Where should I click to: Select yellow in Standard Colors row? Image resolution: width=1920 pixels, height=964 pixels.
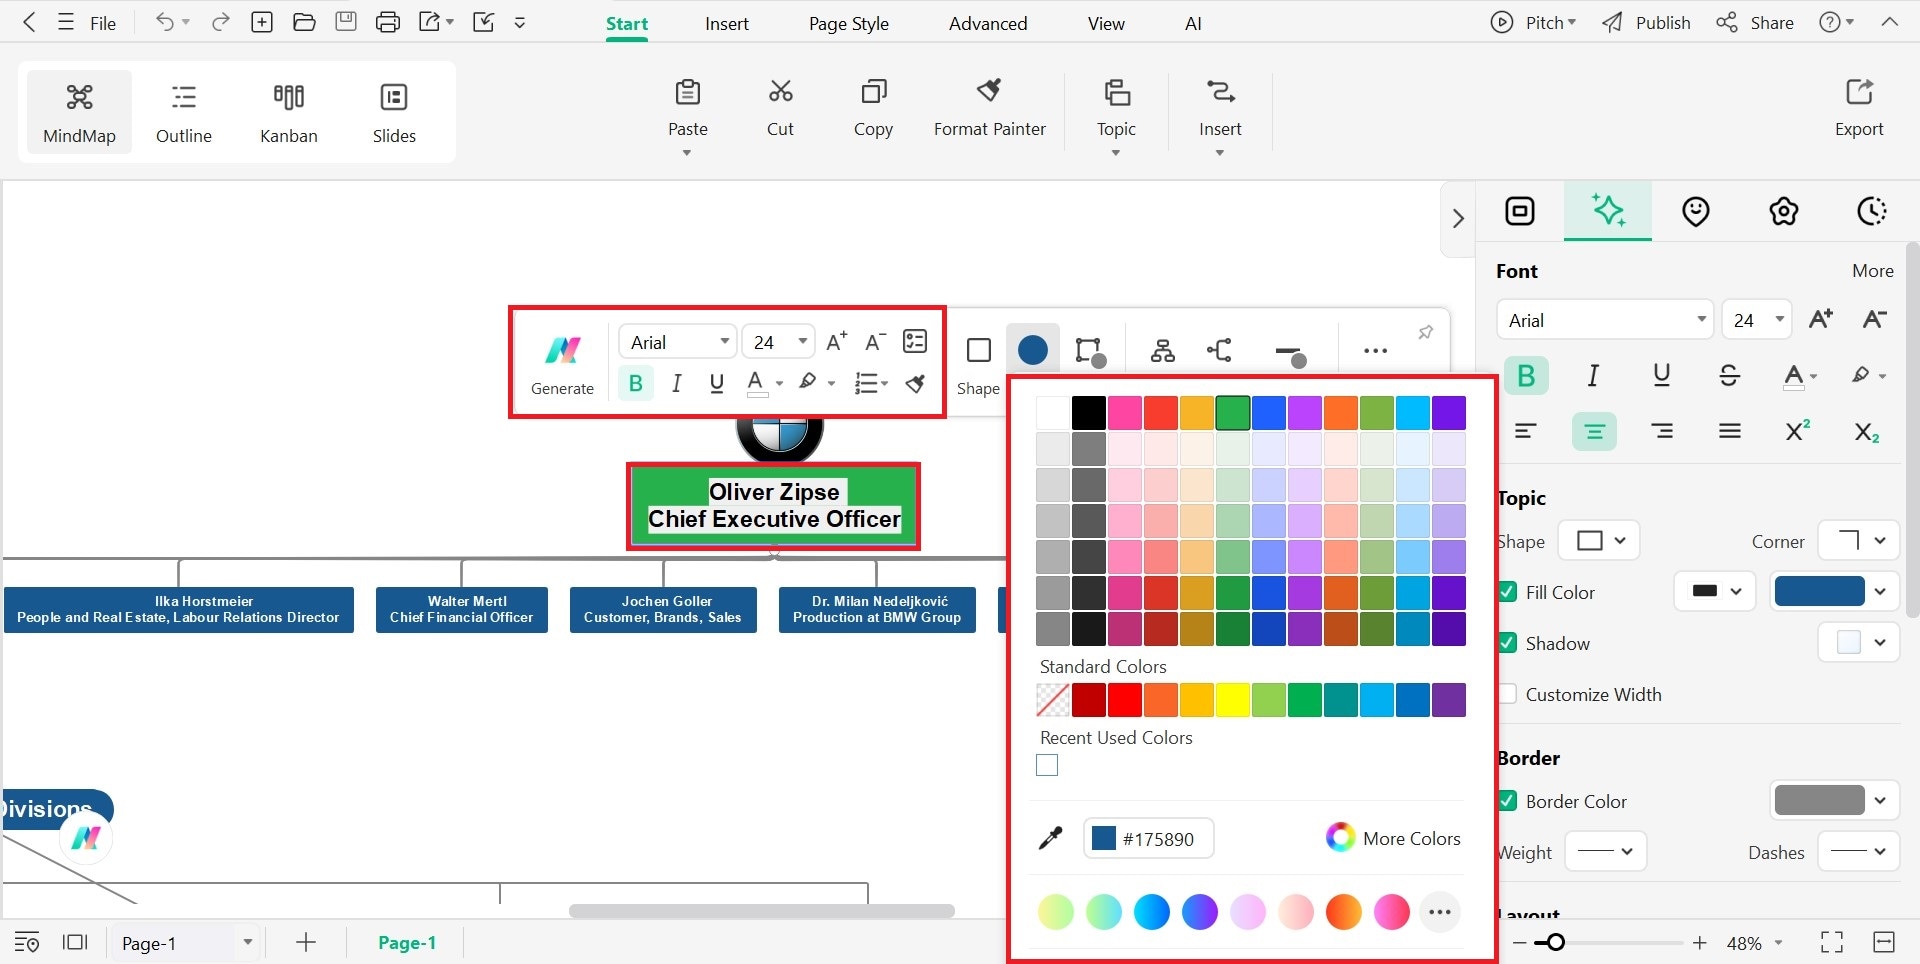[1232, 700]
